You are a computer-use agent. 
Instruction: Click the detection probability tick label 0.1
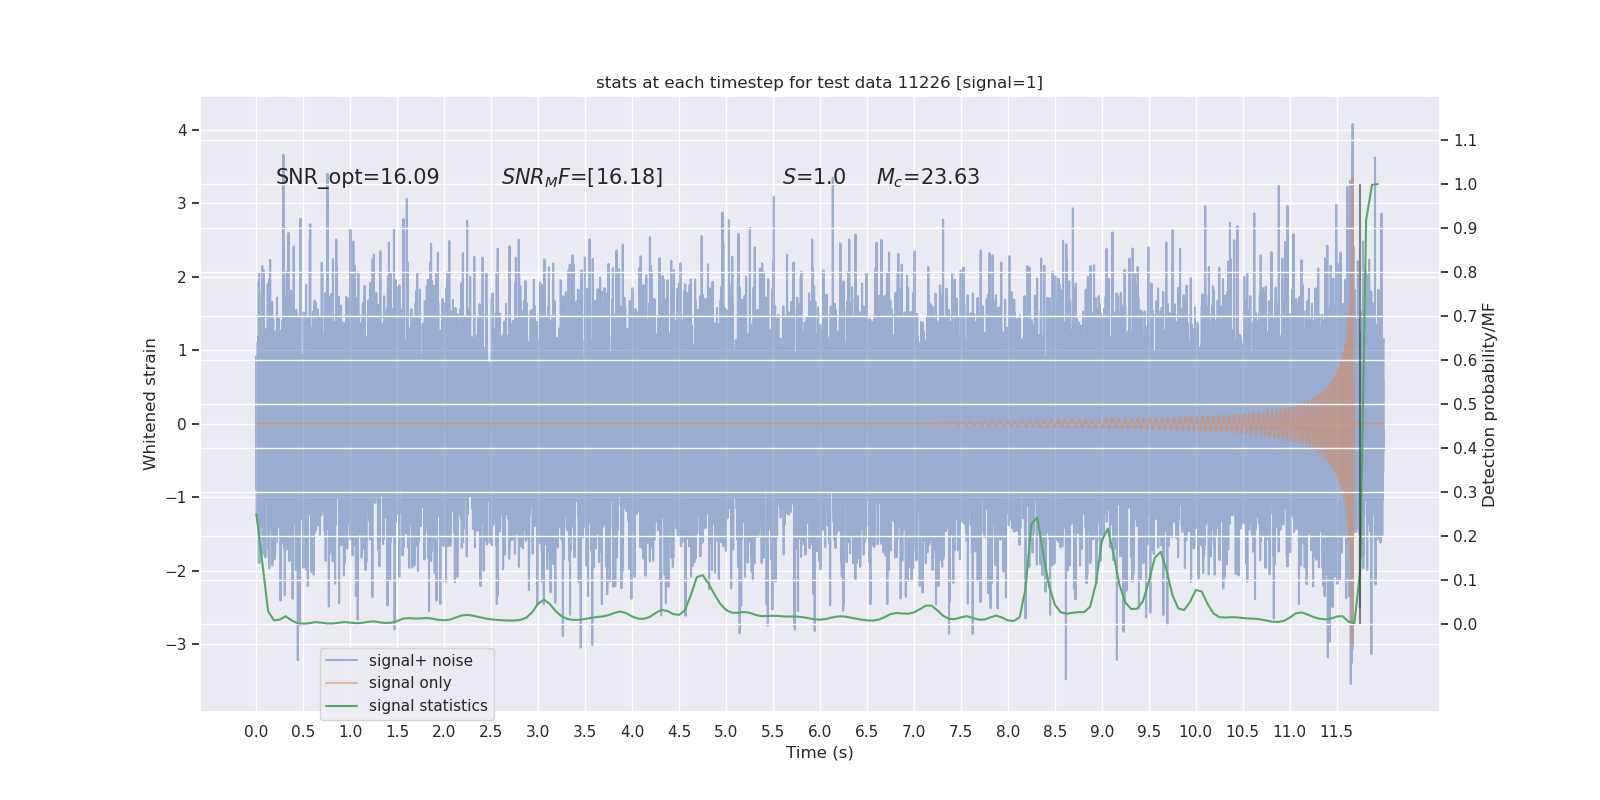tap(1465, 580)
